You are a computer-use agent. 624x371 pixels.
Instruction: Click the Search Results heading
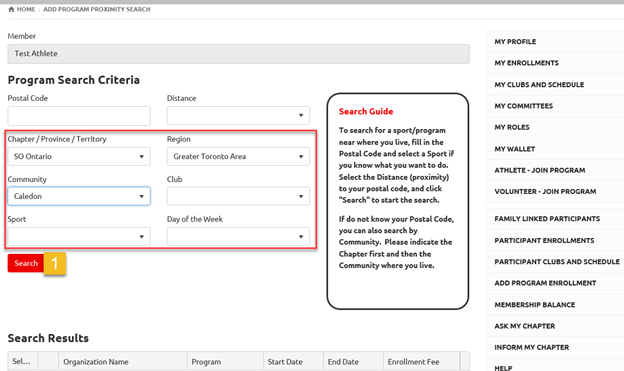[x=48, y=338]
